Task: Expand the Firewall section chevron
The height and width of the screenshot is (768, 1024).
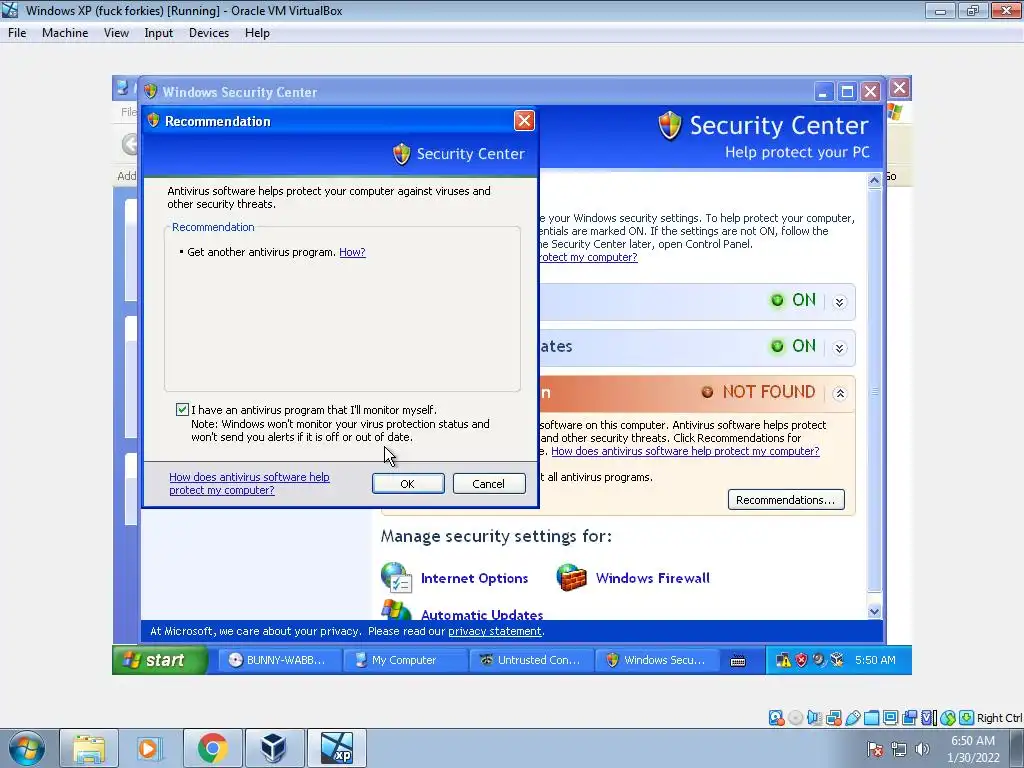Action: (840, 302)
